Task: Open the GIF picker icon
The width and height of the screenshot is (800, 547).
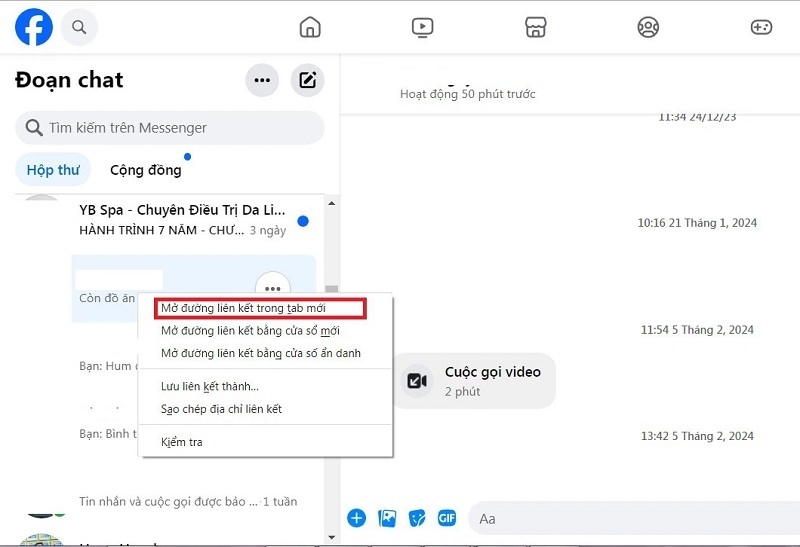Action: point(447,518)
